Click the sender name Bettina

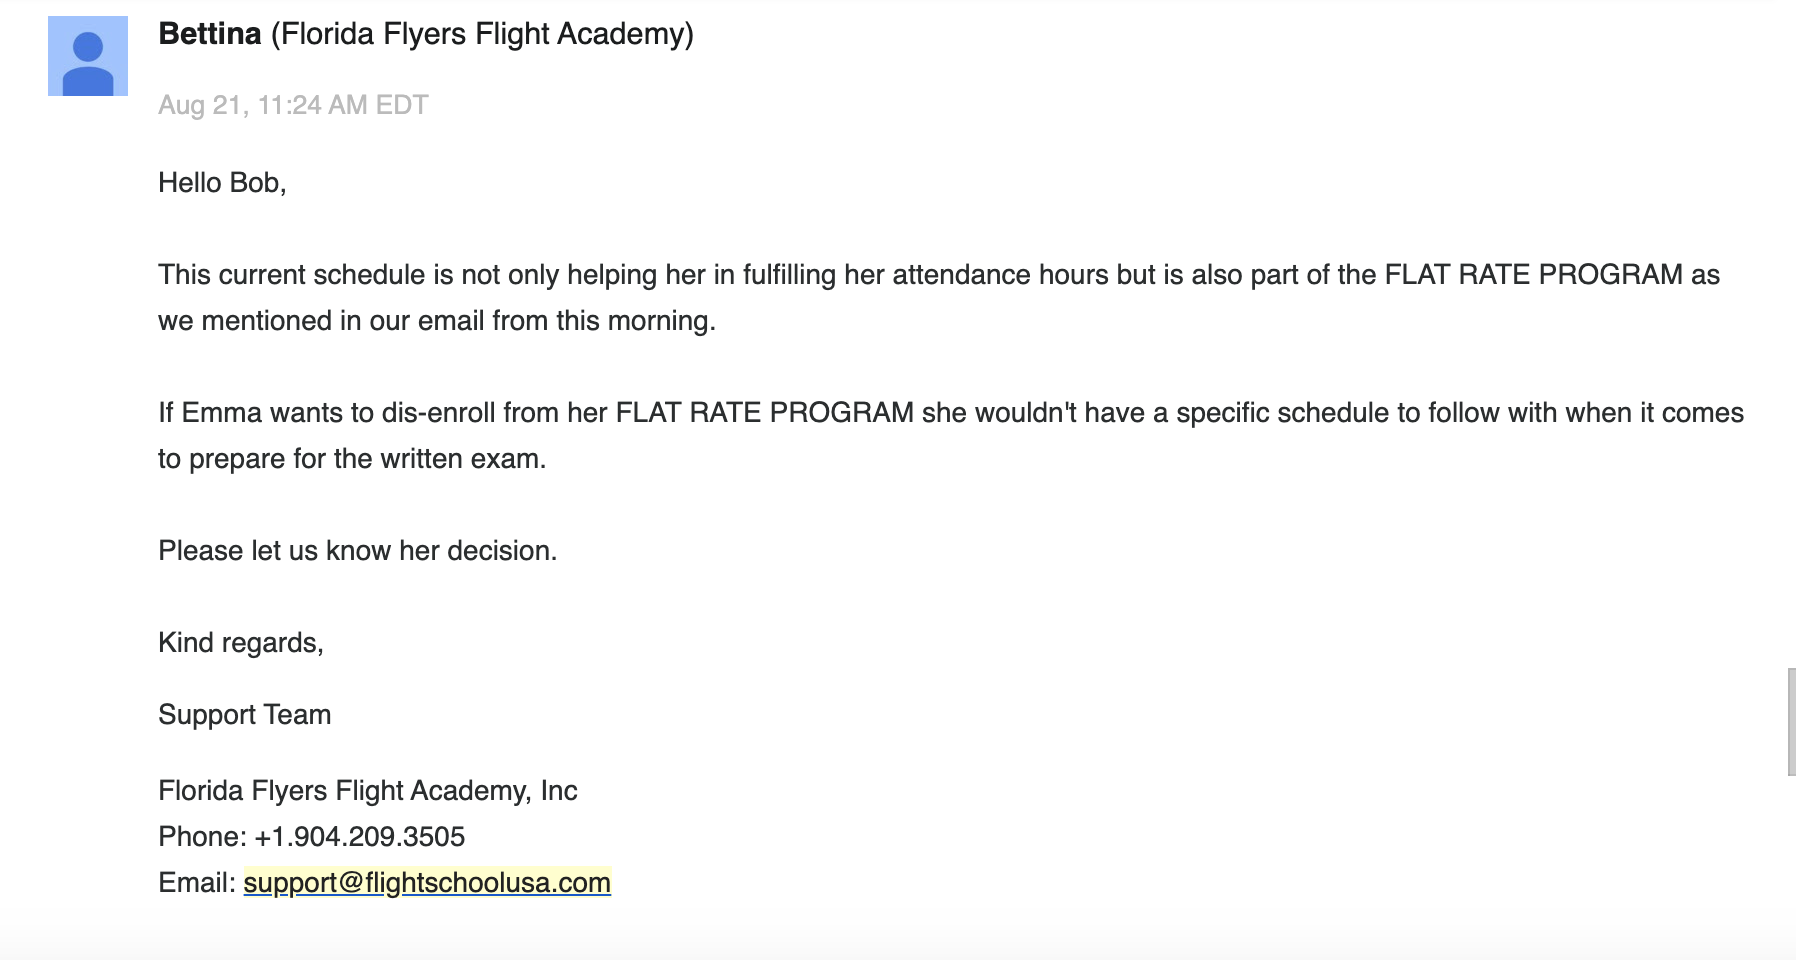pyautogui.click(x=210, y=34)
